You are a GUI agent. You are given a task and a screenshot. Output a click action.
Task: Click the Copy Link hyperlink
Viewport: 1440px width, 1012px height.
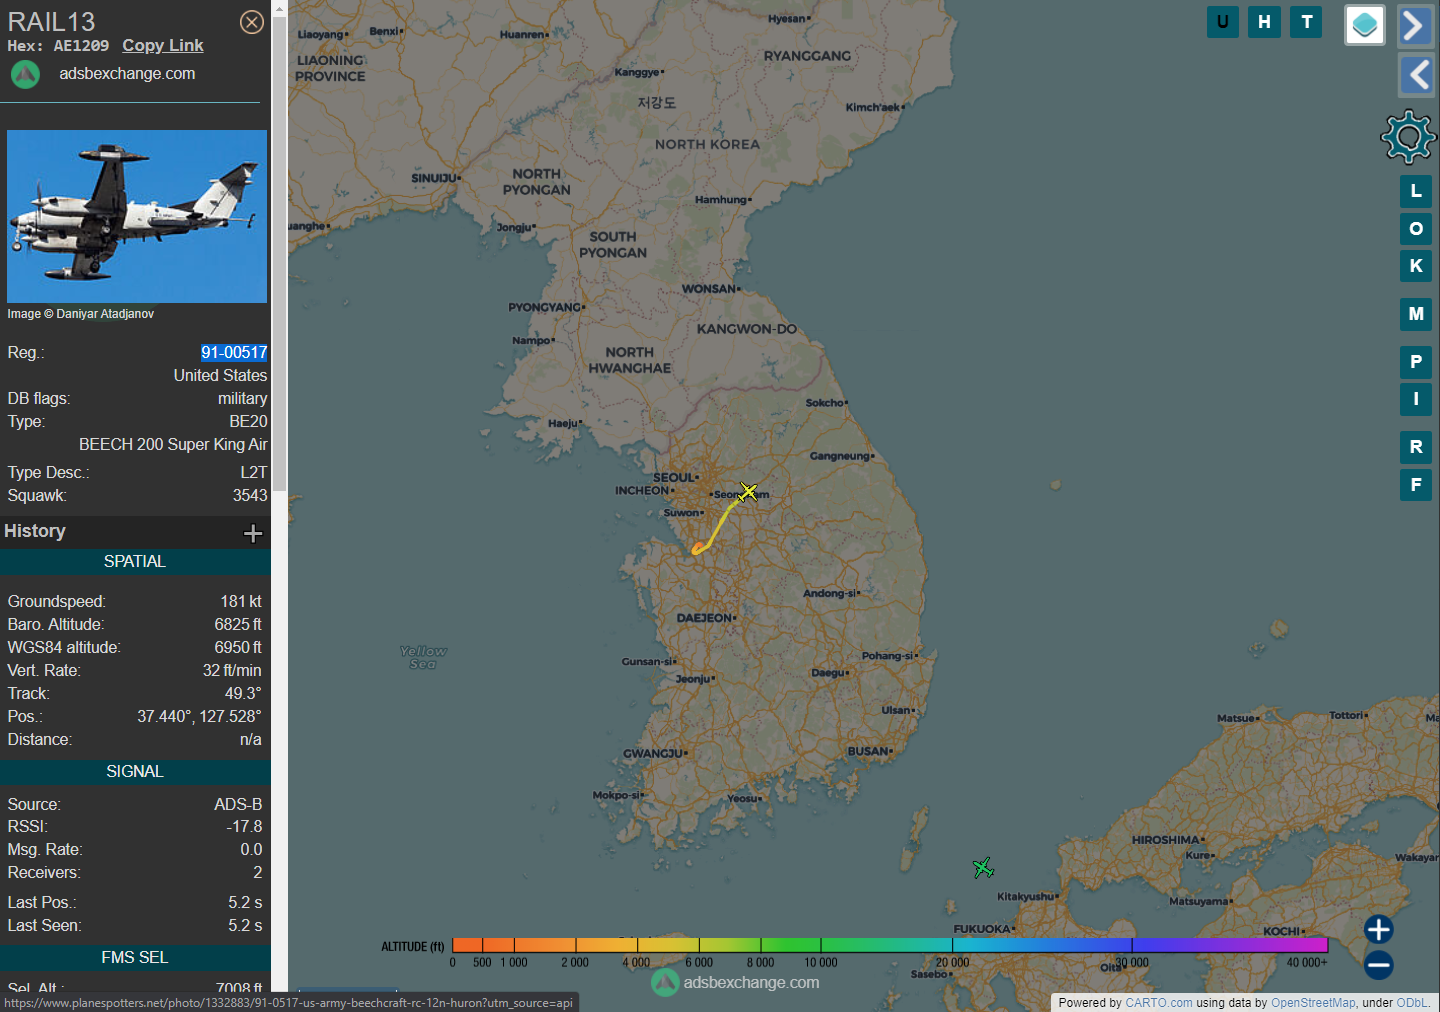pyautogui.click(x=163, y=45)
